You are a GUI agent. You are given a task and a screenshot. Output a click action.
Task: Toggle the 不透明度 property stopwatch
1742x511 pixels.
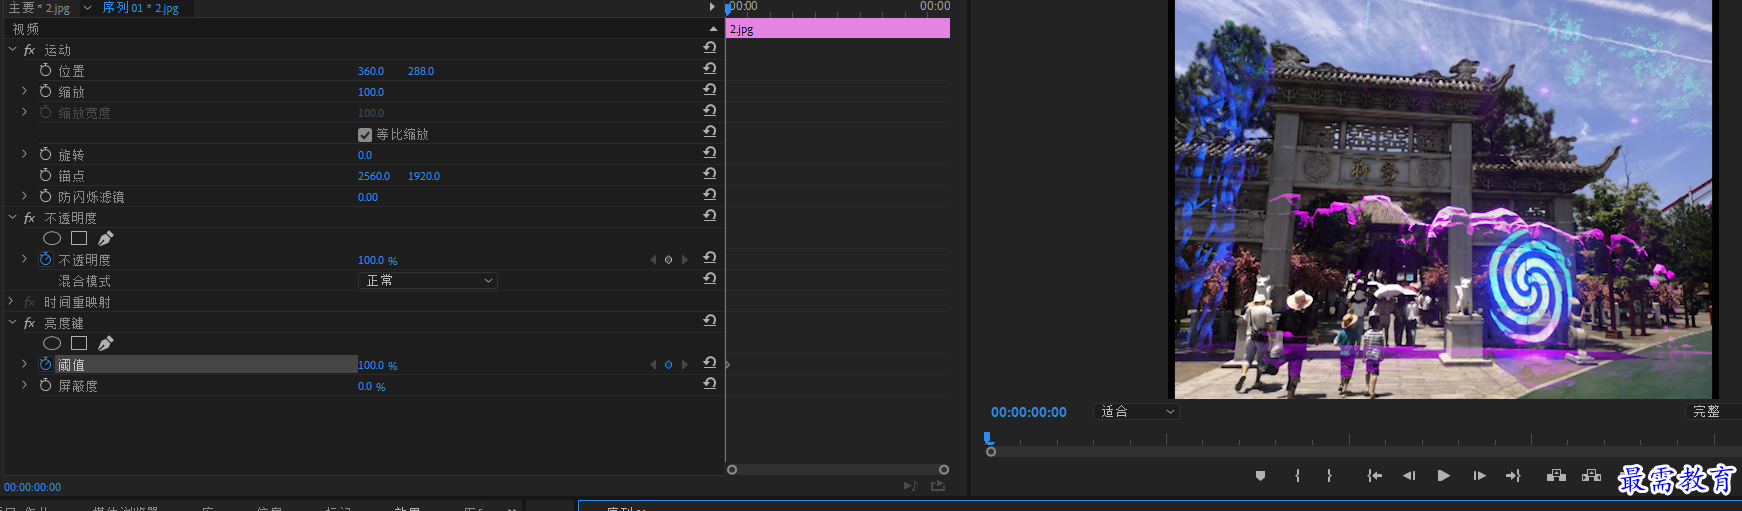[x=46, y=259]
